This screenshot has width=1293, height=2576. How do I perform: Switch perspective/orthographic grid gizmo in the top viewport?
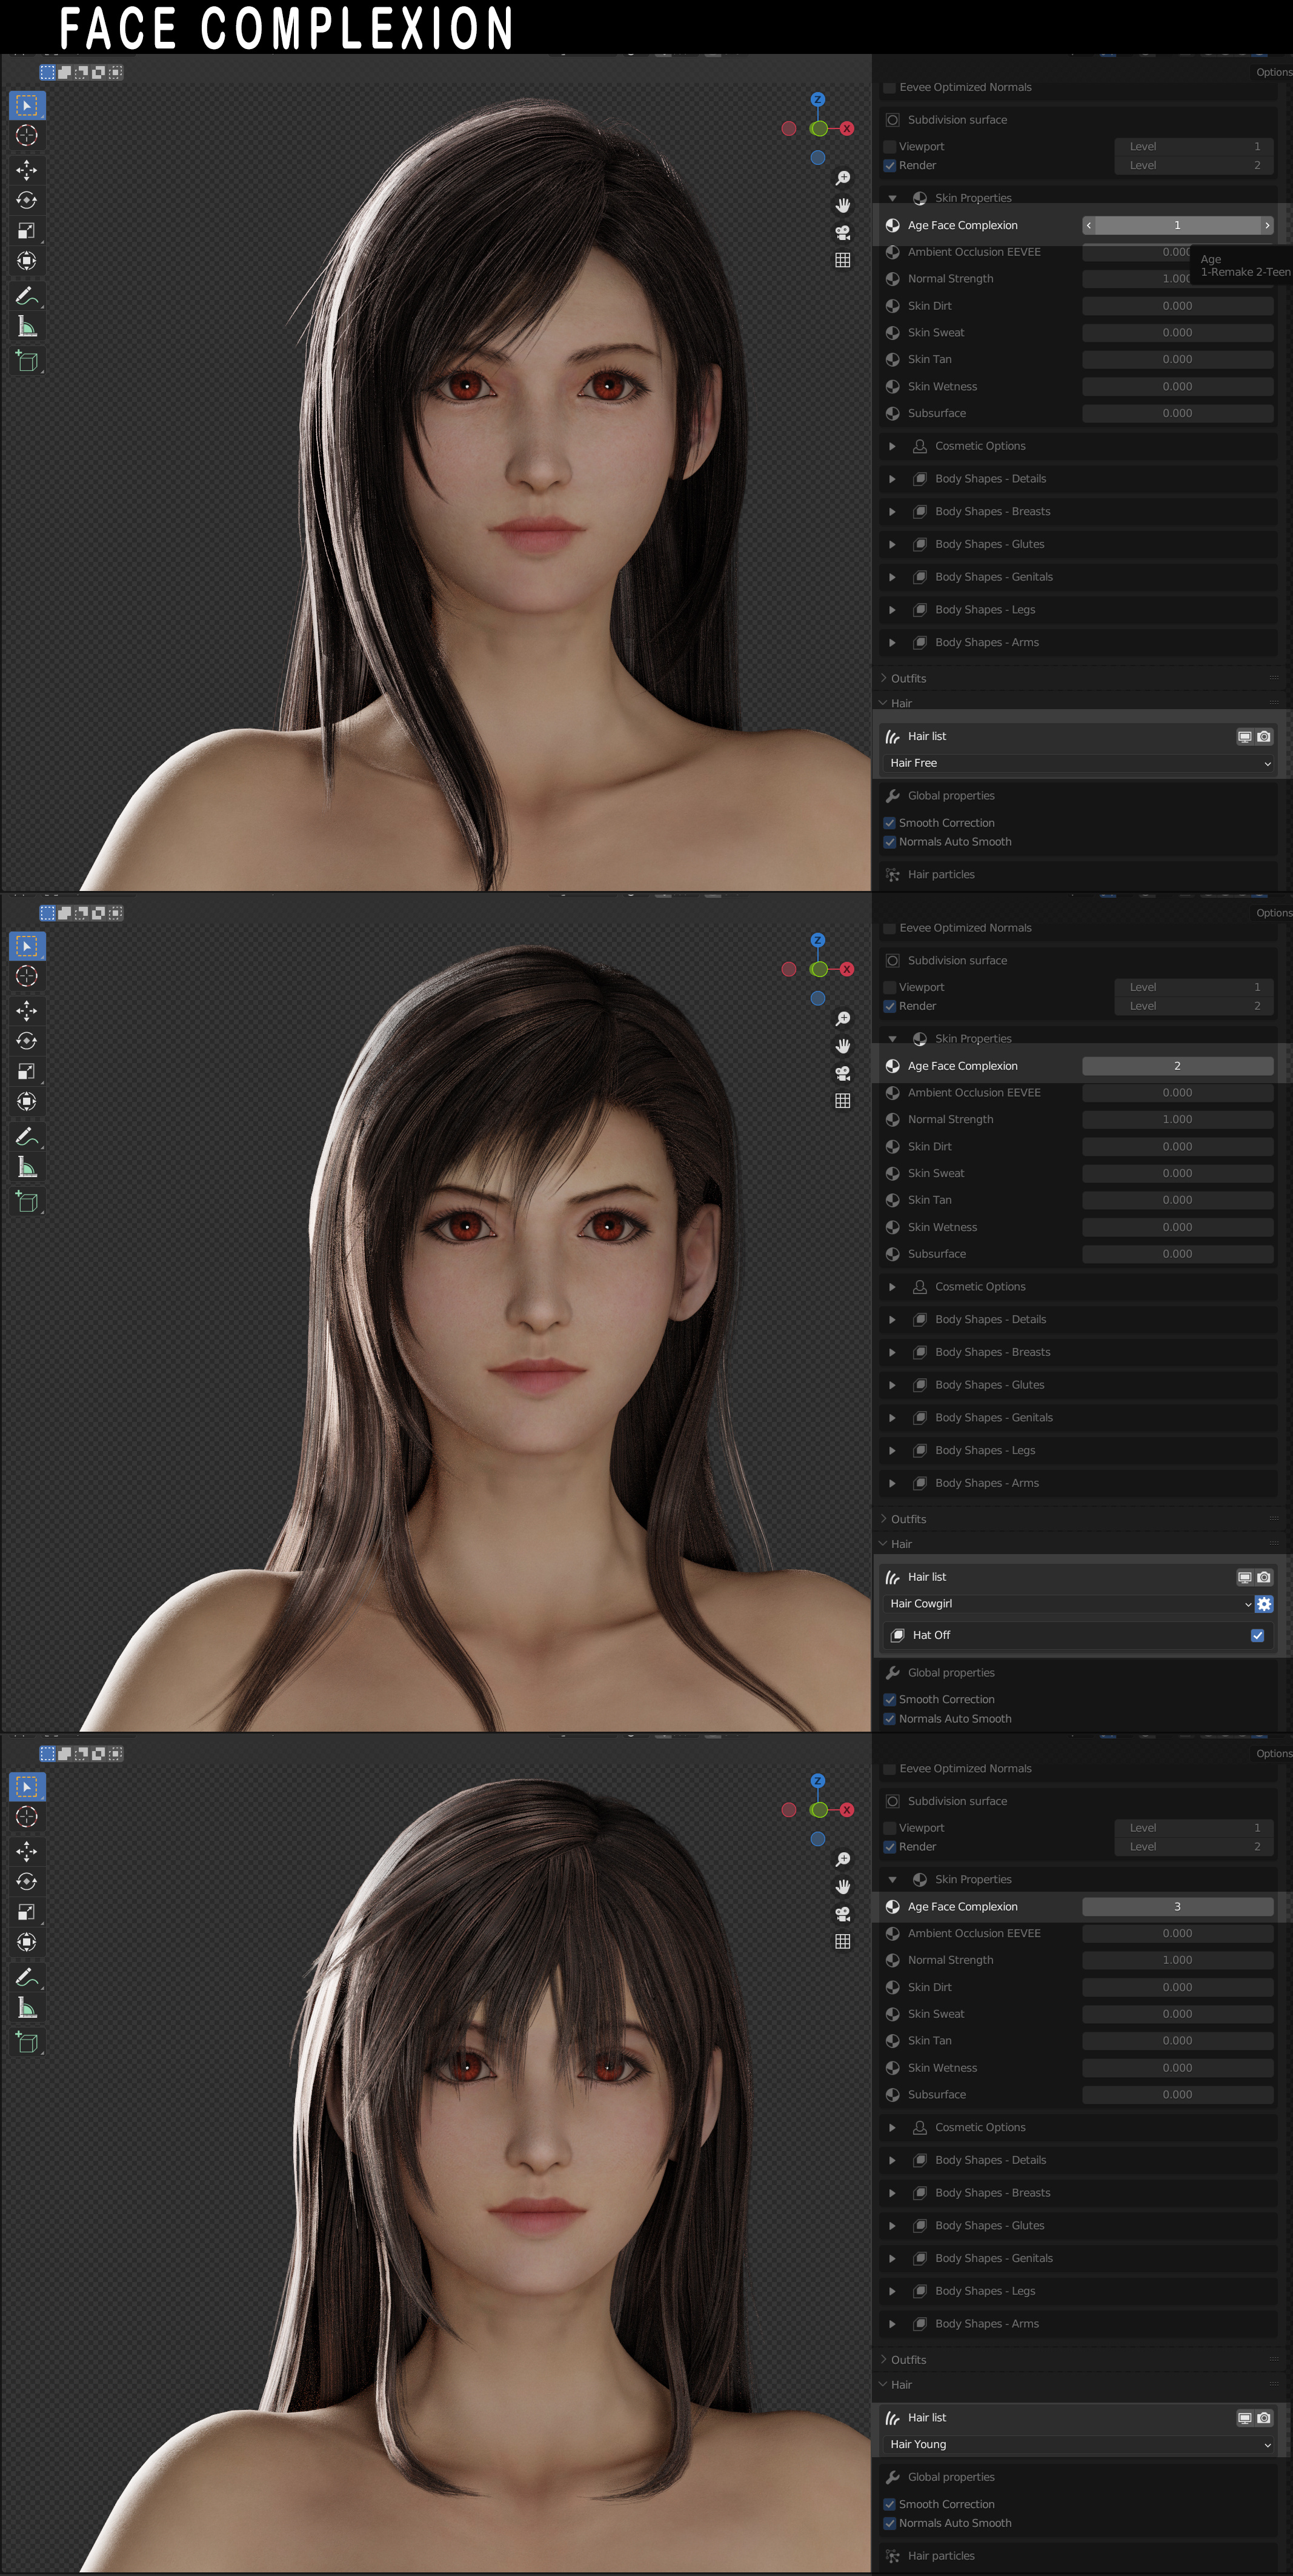pyautogui.click(x=843, y=260)
